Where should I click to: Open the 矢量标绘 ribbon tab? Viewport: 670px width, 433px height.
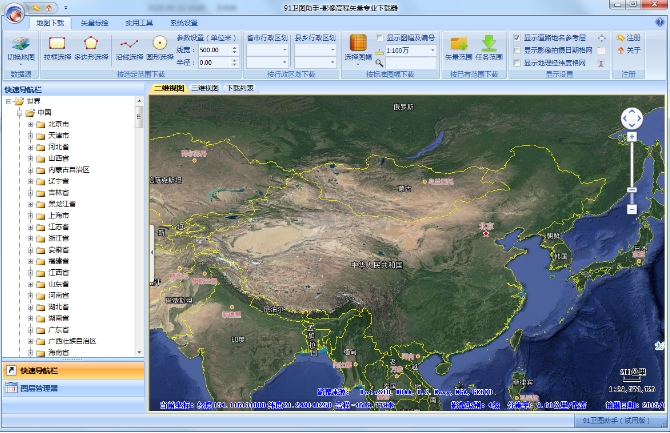94,23
